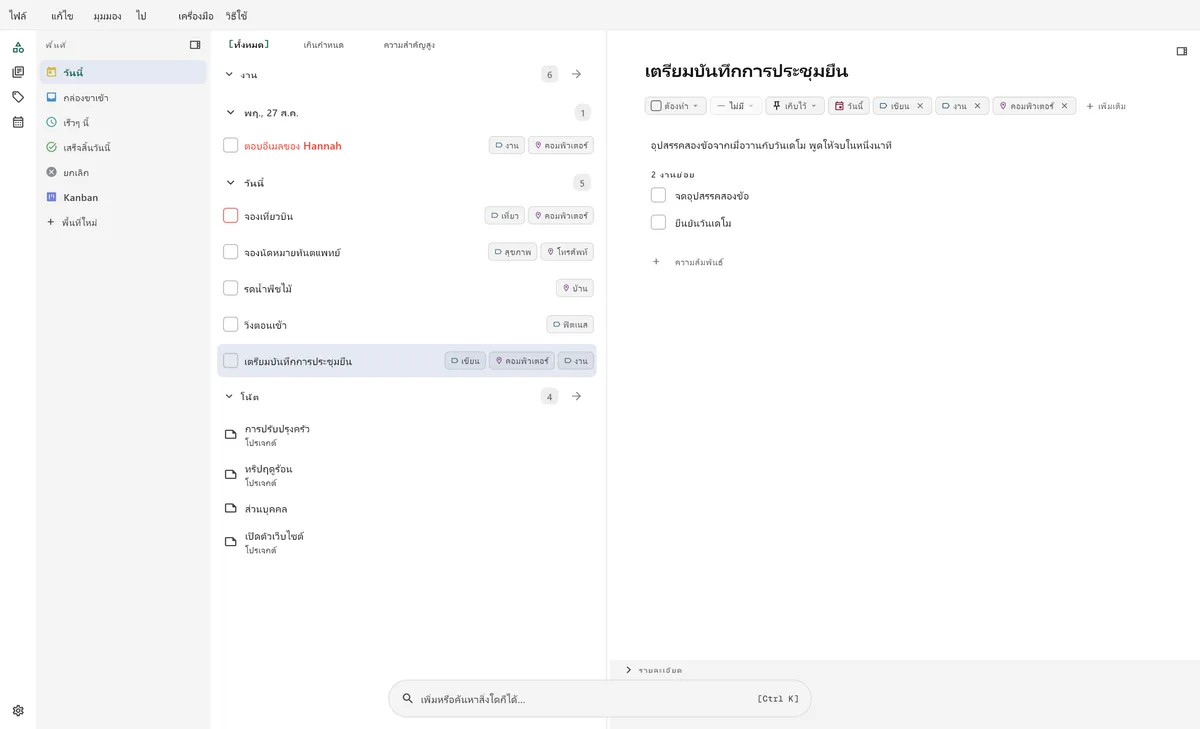Collapse the โน้ต group chevron
This screenshot has height=729, width=1200.
229,396
